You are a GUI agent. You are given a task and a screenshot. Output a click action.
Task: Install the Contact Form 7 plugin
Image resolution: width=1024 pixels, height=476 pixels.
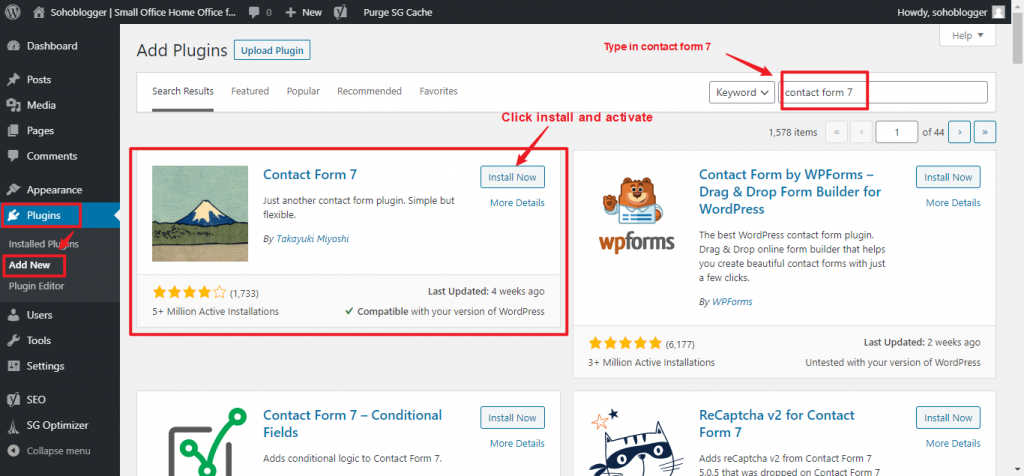point(512,177)
